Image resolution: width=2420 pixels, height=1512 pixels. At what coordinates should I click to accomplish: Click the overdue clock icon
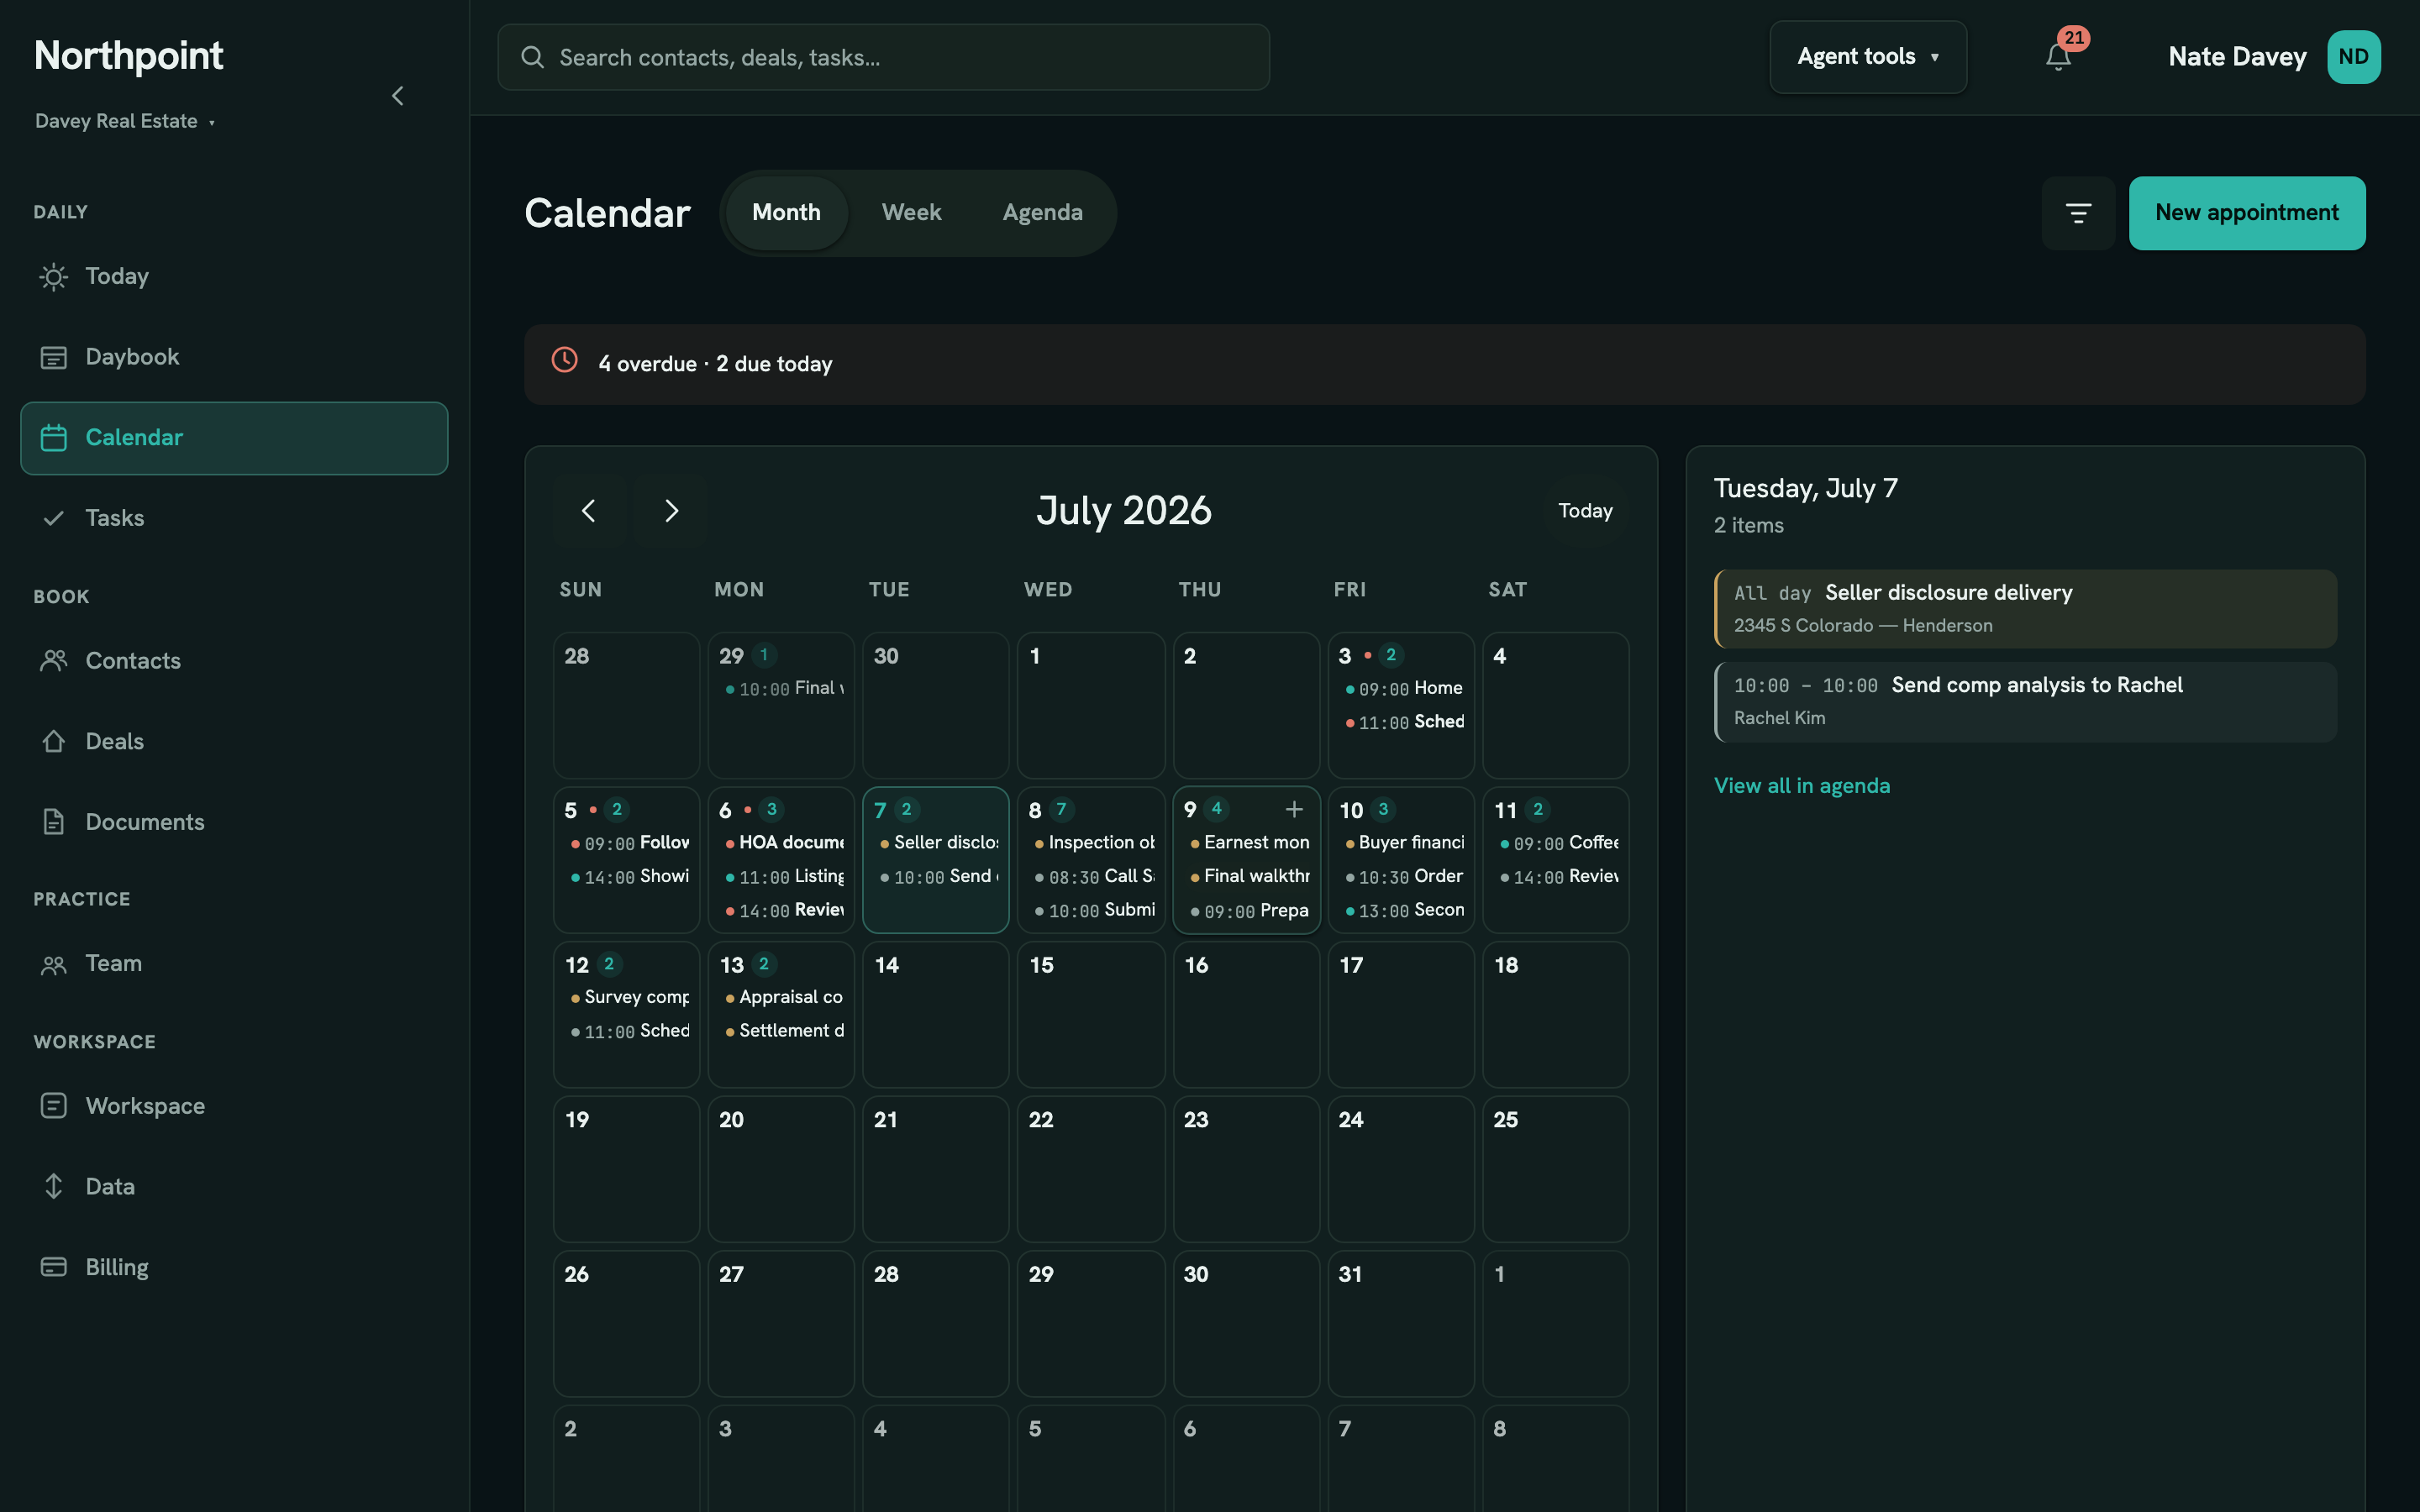[x=565, y=361]
